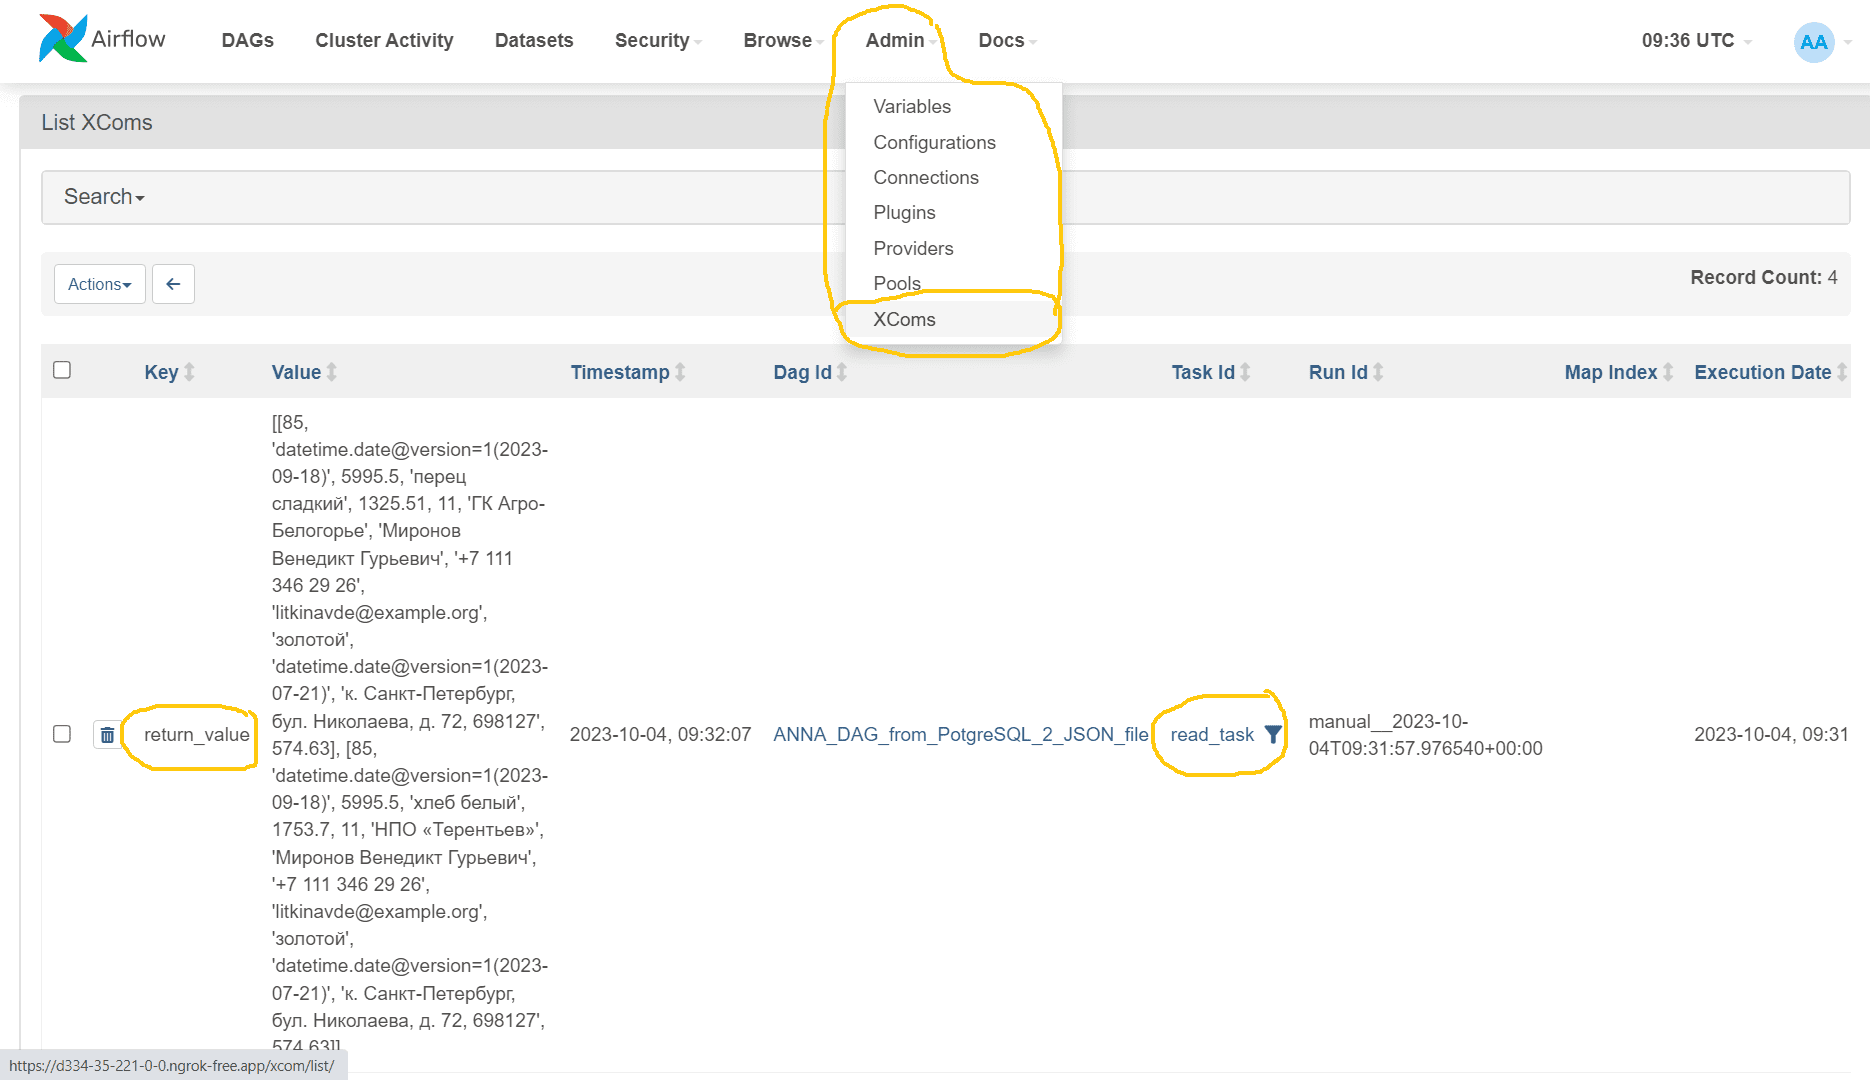
Task: Open the Actions dropdown
Action: point(100,284)
